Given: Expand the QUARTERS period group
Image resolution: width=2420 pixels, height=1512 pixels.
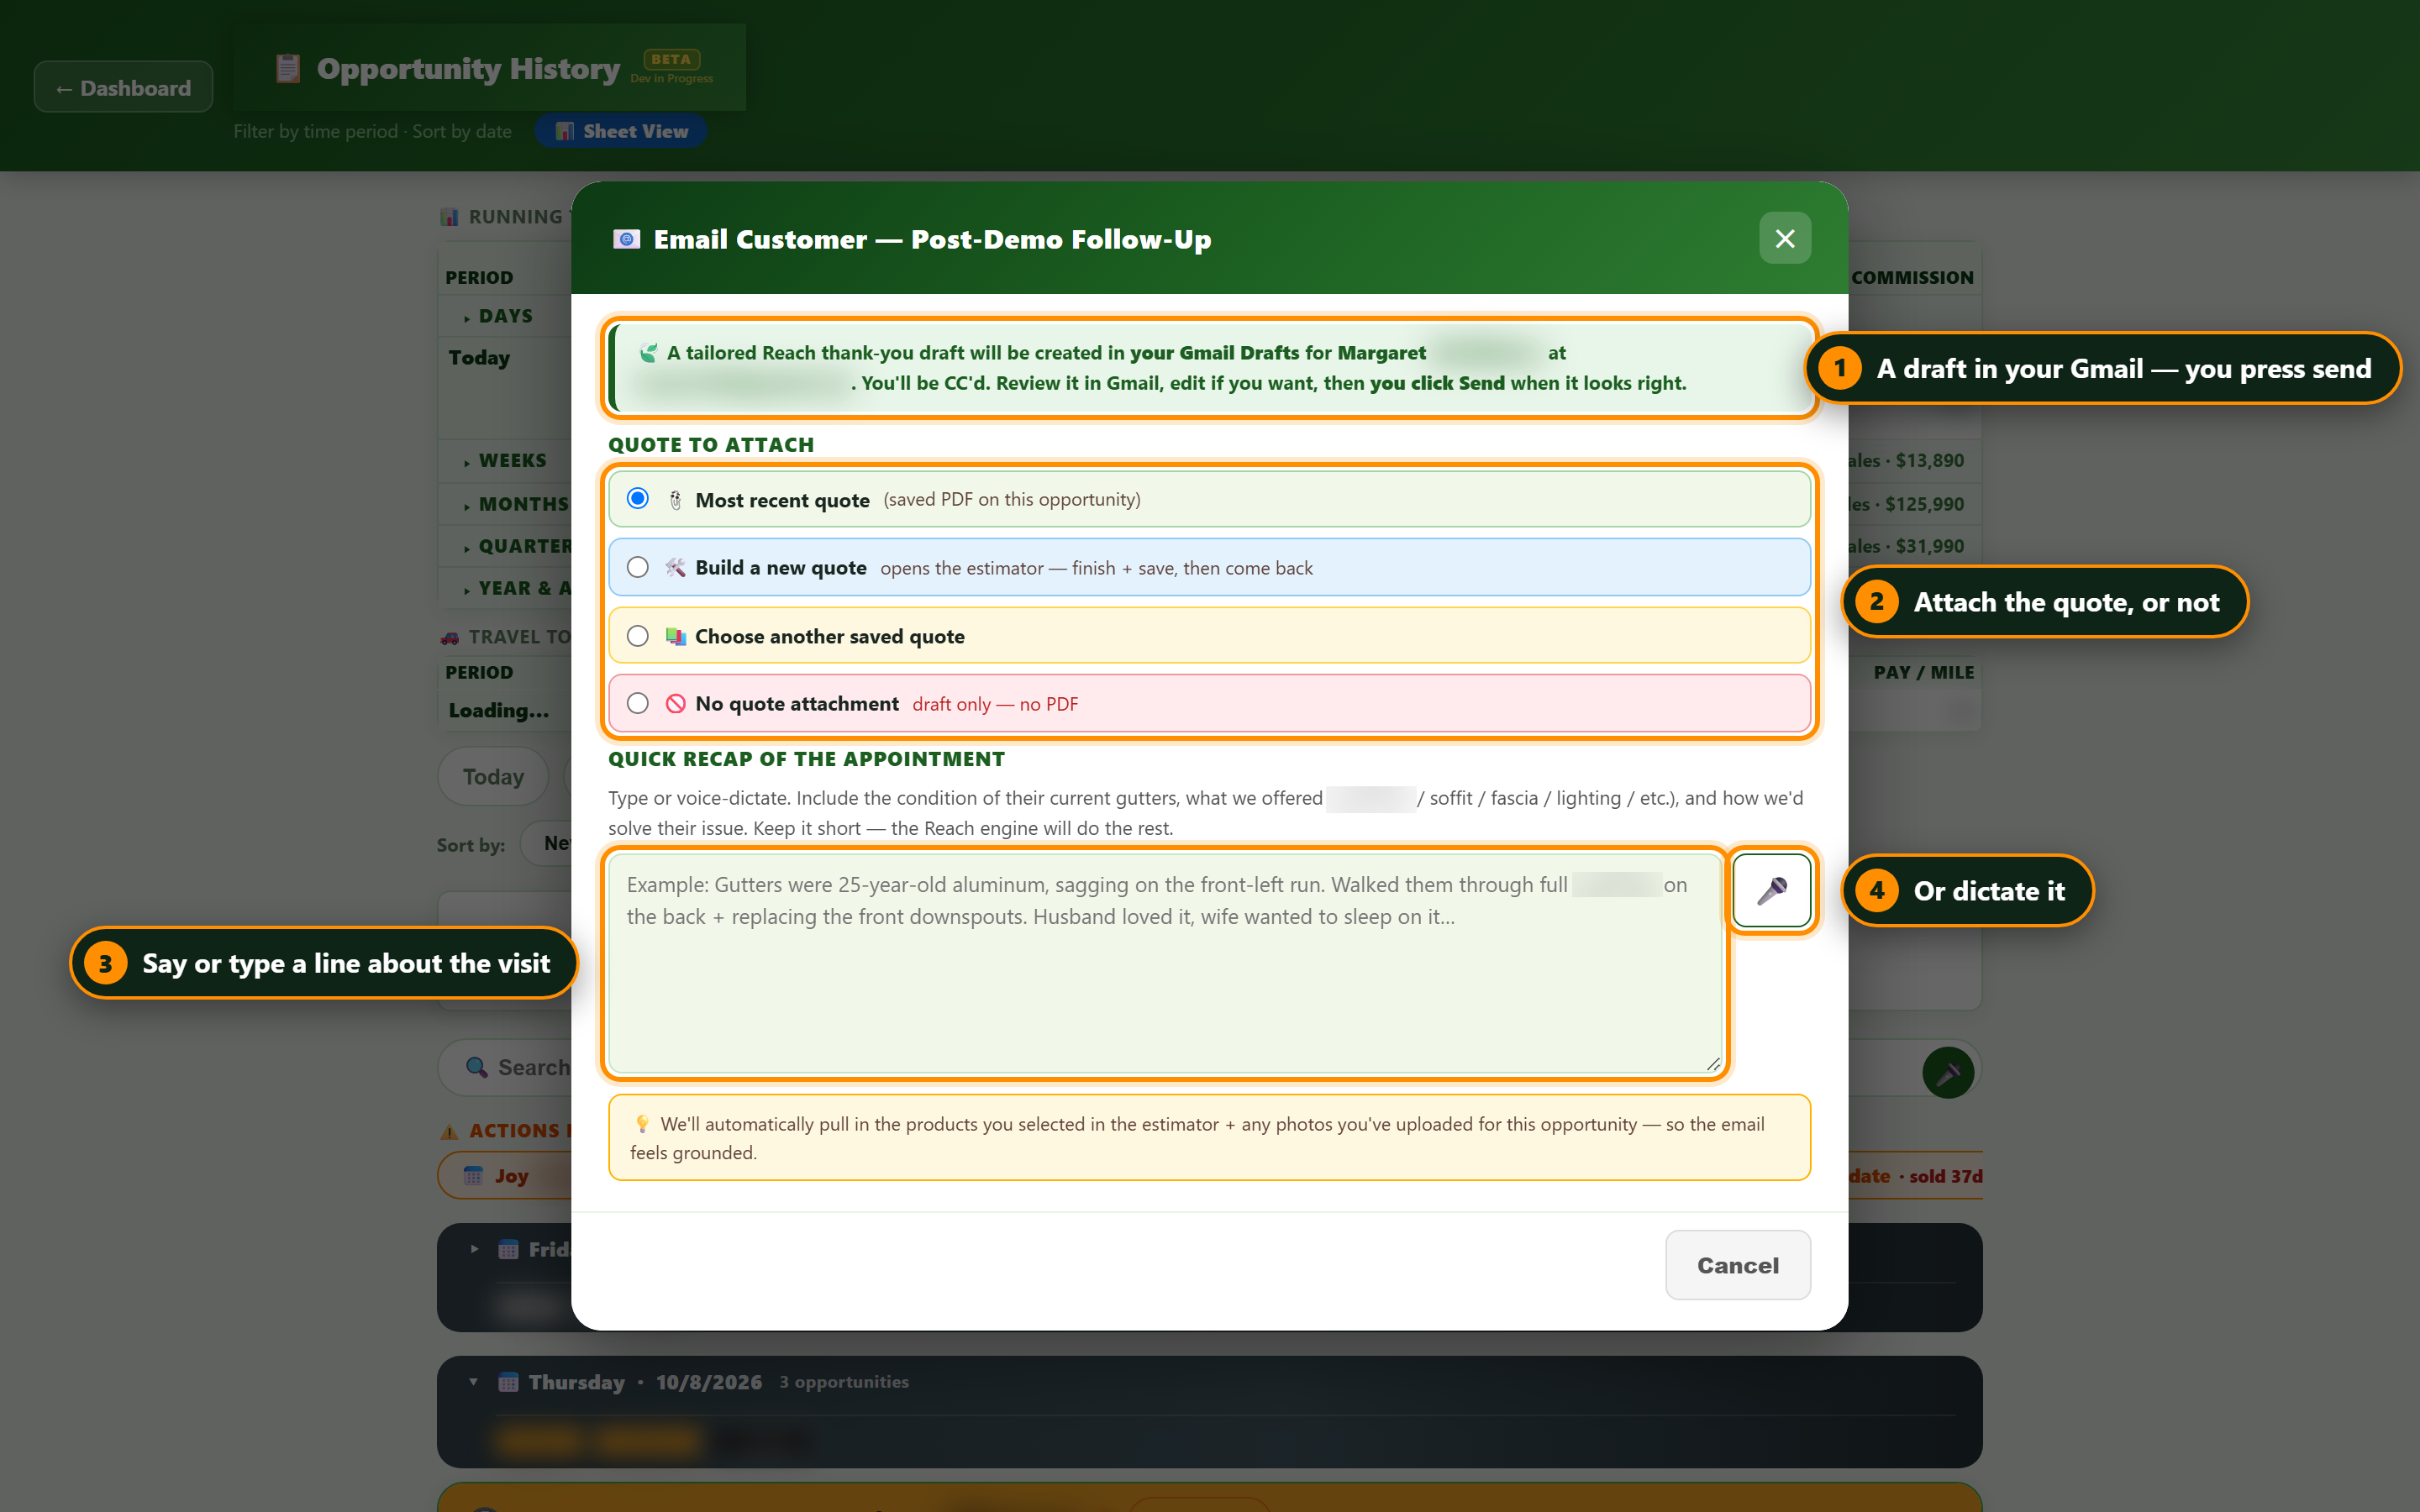Looking at the screenshot, I should [x=516, y=546].
